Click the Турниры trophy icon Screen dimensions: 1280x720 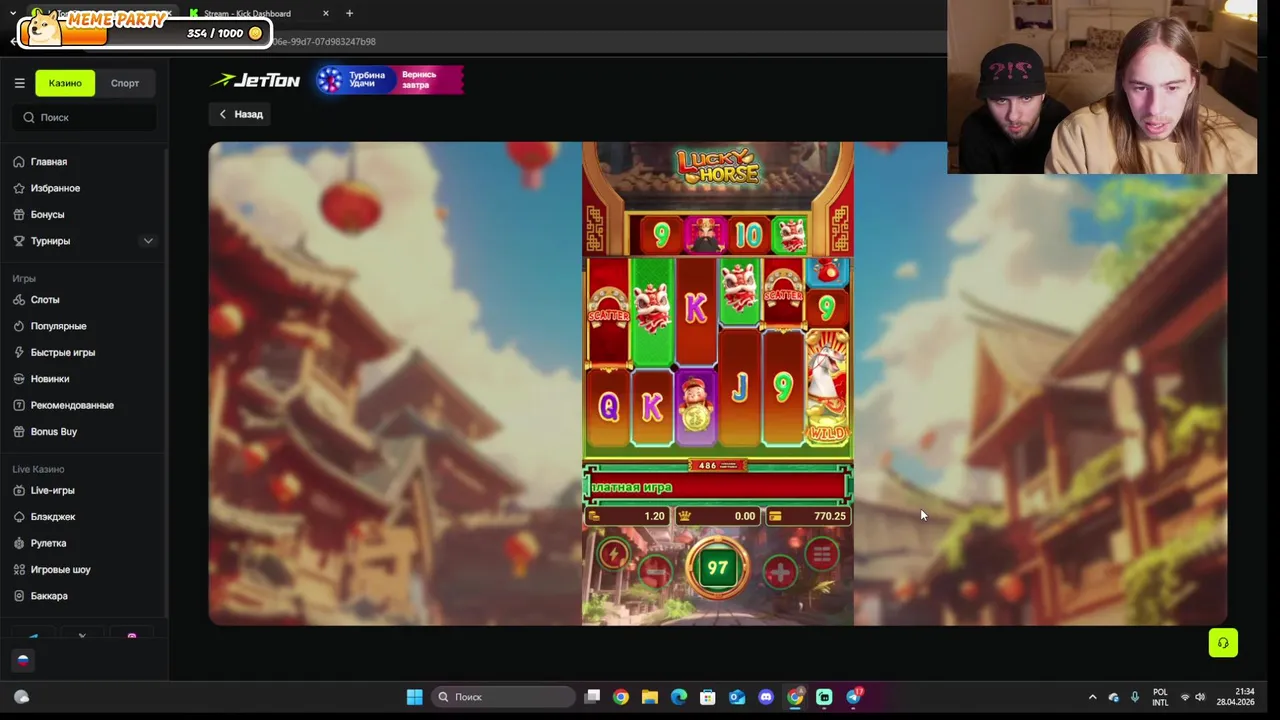19,241
